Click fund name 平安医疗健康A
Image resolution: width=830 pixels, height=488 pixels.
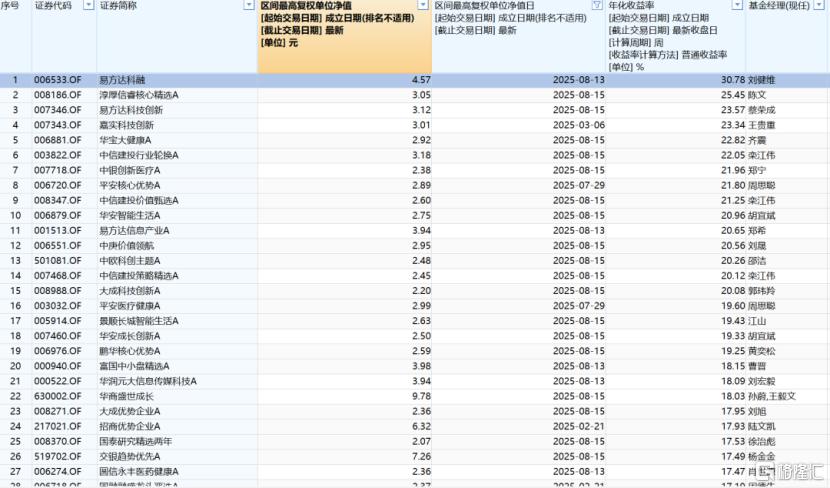tap(130, 306)
